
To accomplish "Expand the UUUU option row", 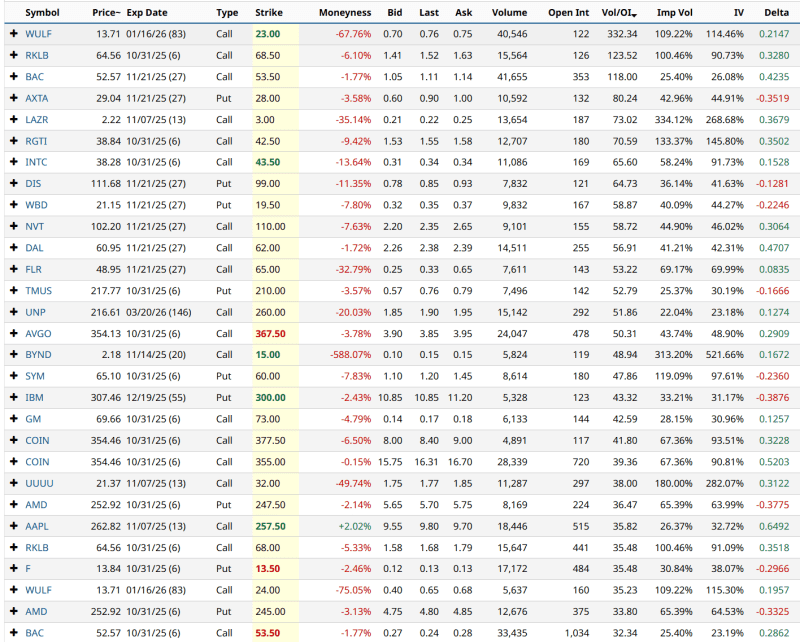I will tap(13, 484).
